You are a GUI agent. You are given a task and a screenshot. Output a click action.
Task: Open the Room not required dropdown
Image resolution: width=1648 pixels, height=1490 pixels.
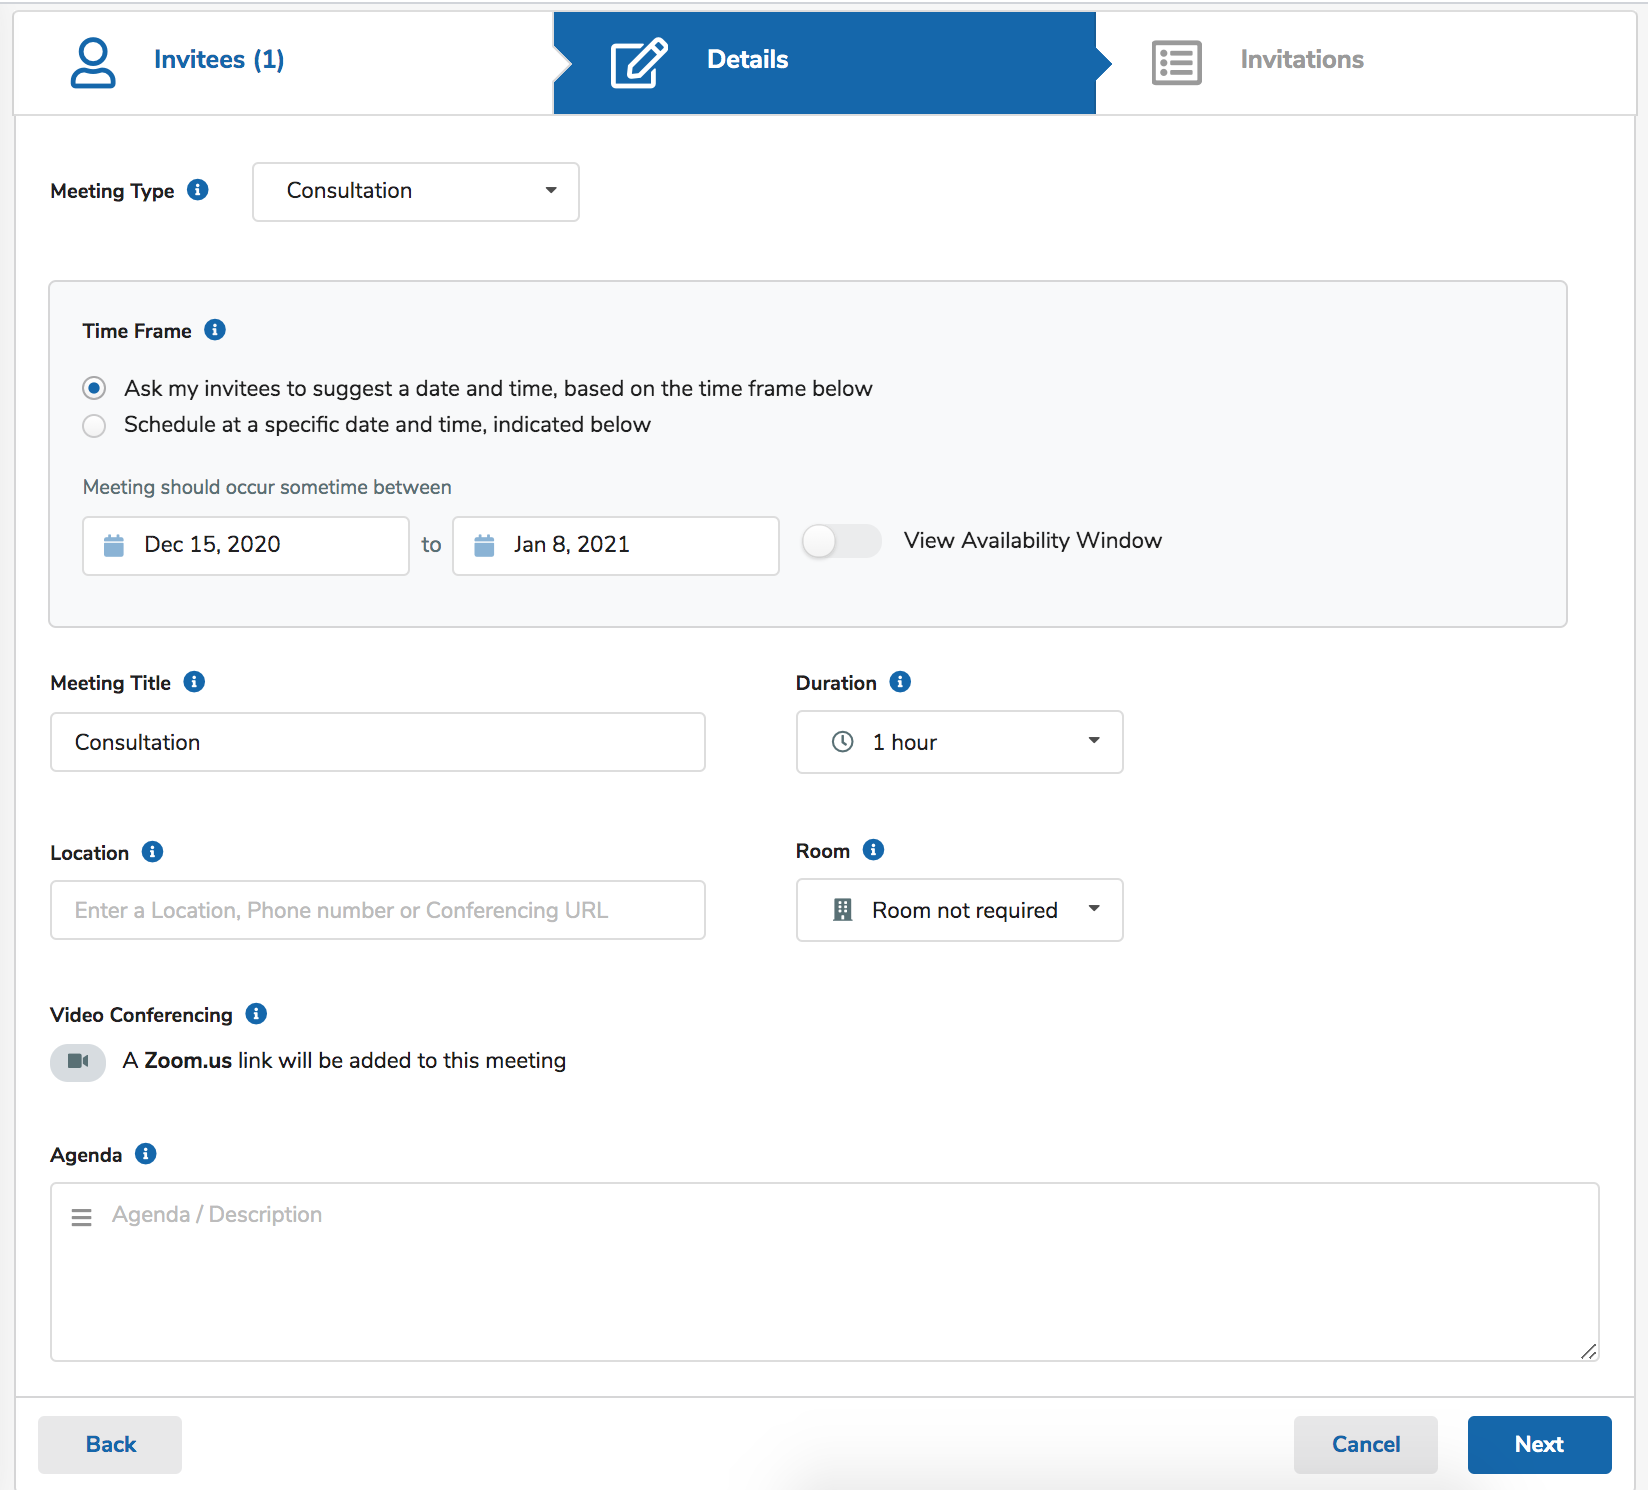[x=958, y=910]
